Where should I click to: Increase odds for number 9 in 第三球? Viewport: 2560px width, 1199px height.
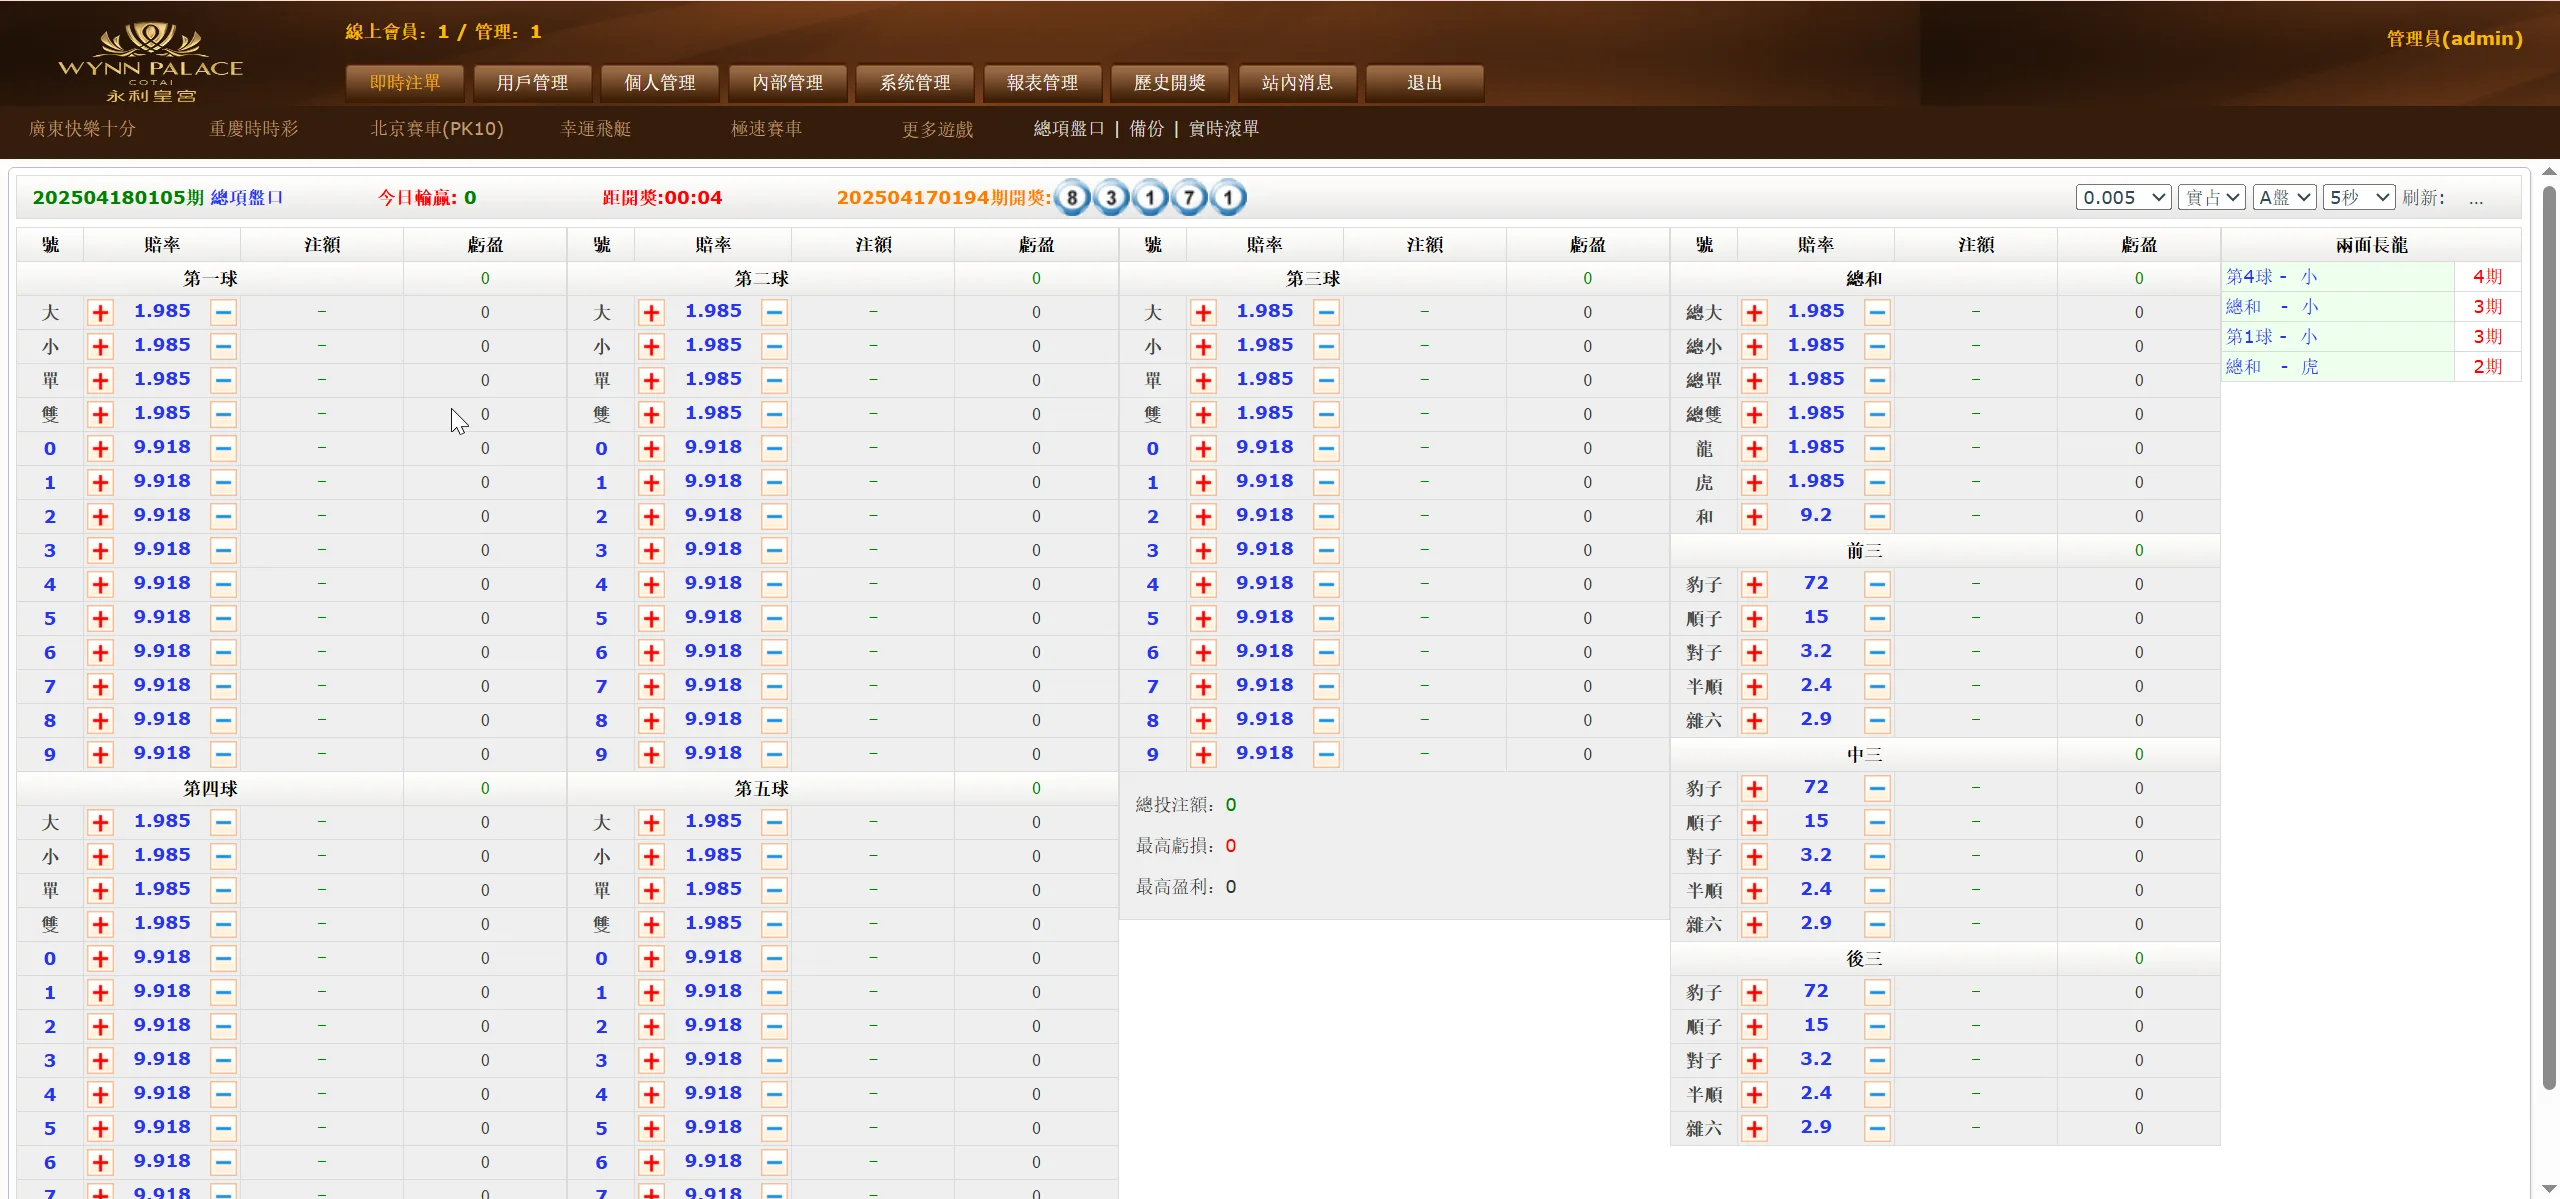(1204, 754)
